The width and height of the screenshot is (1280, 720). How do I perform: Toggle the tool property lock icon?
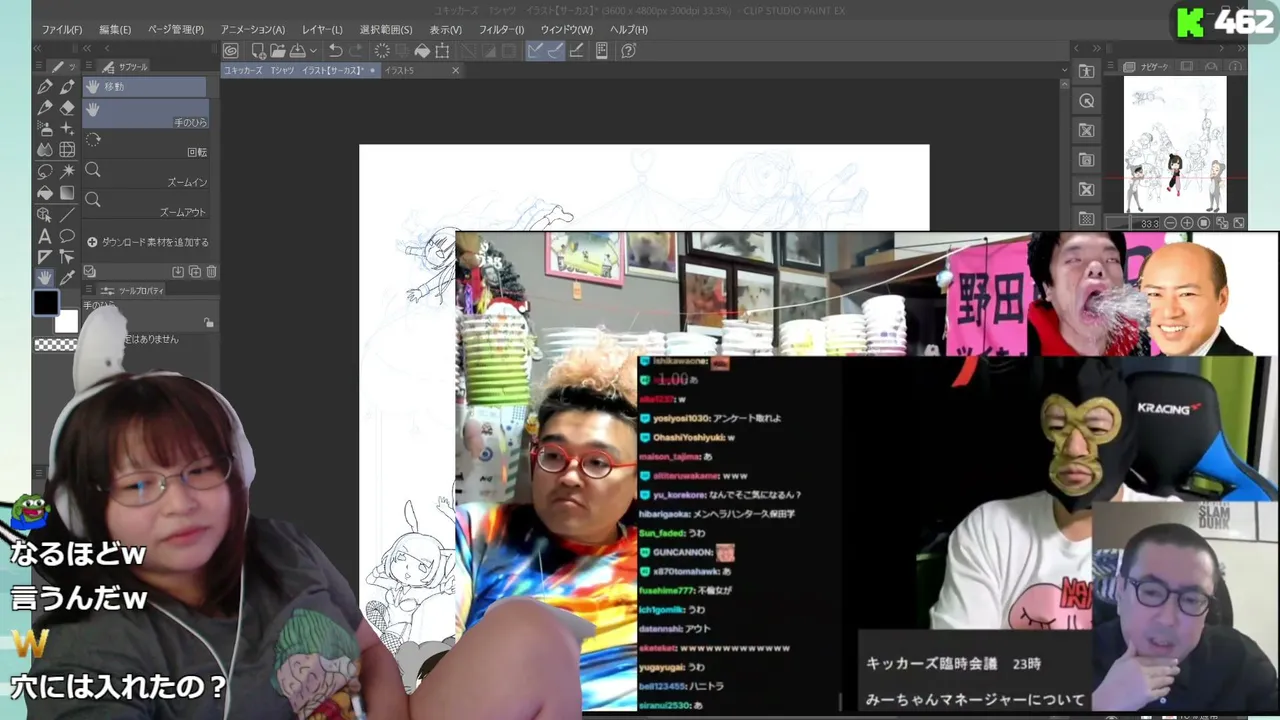pos(208,323)
